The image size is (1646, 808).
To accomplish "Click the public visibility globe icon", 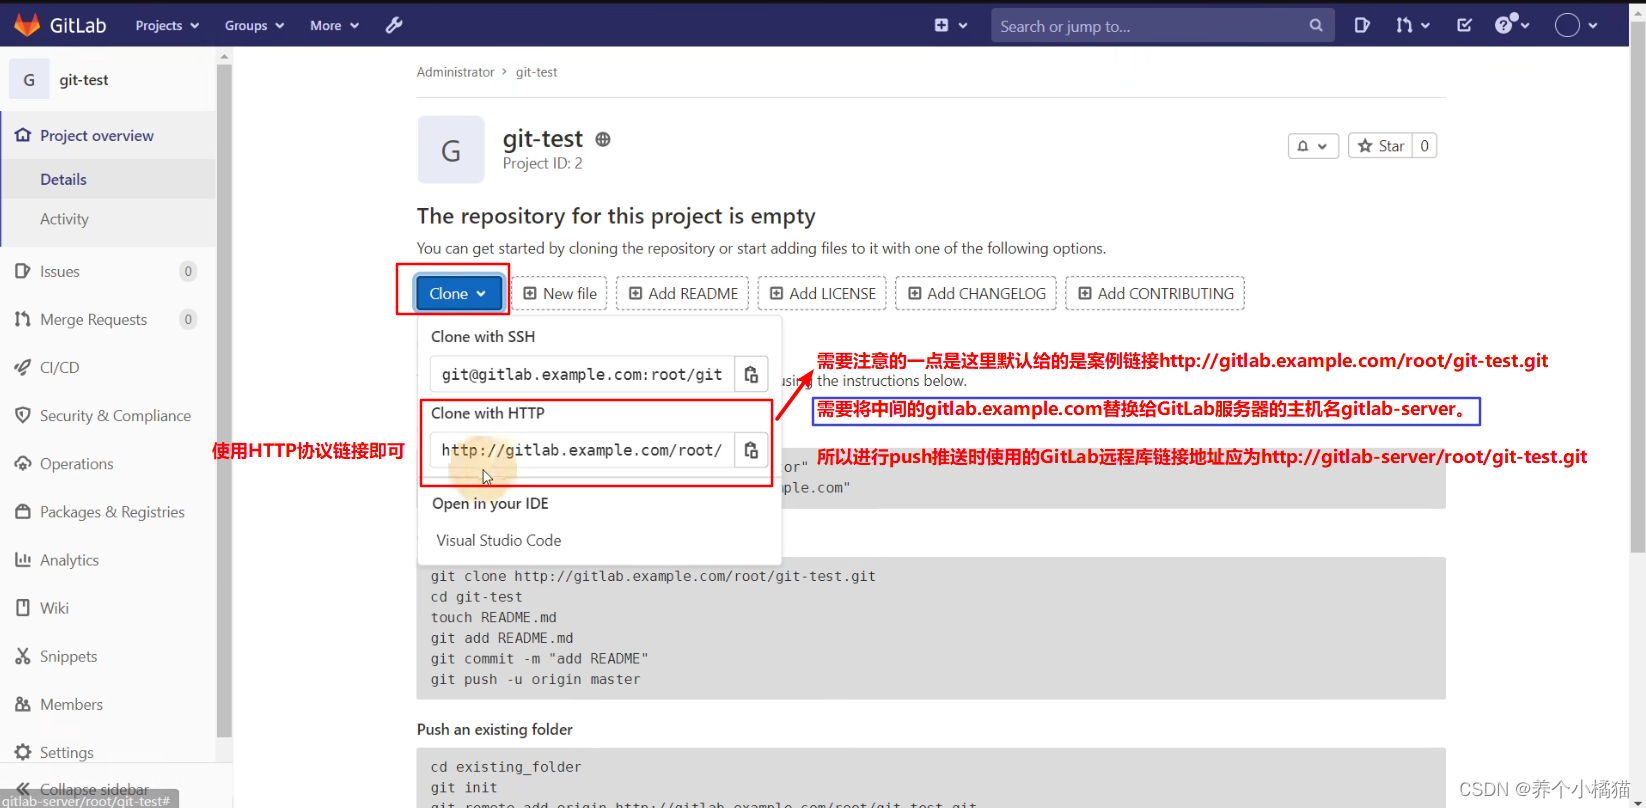I will (x=603, y=139).
